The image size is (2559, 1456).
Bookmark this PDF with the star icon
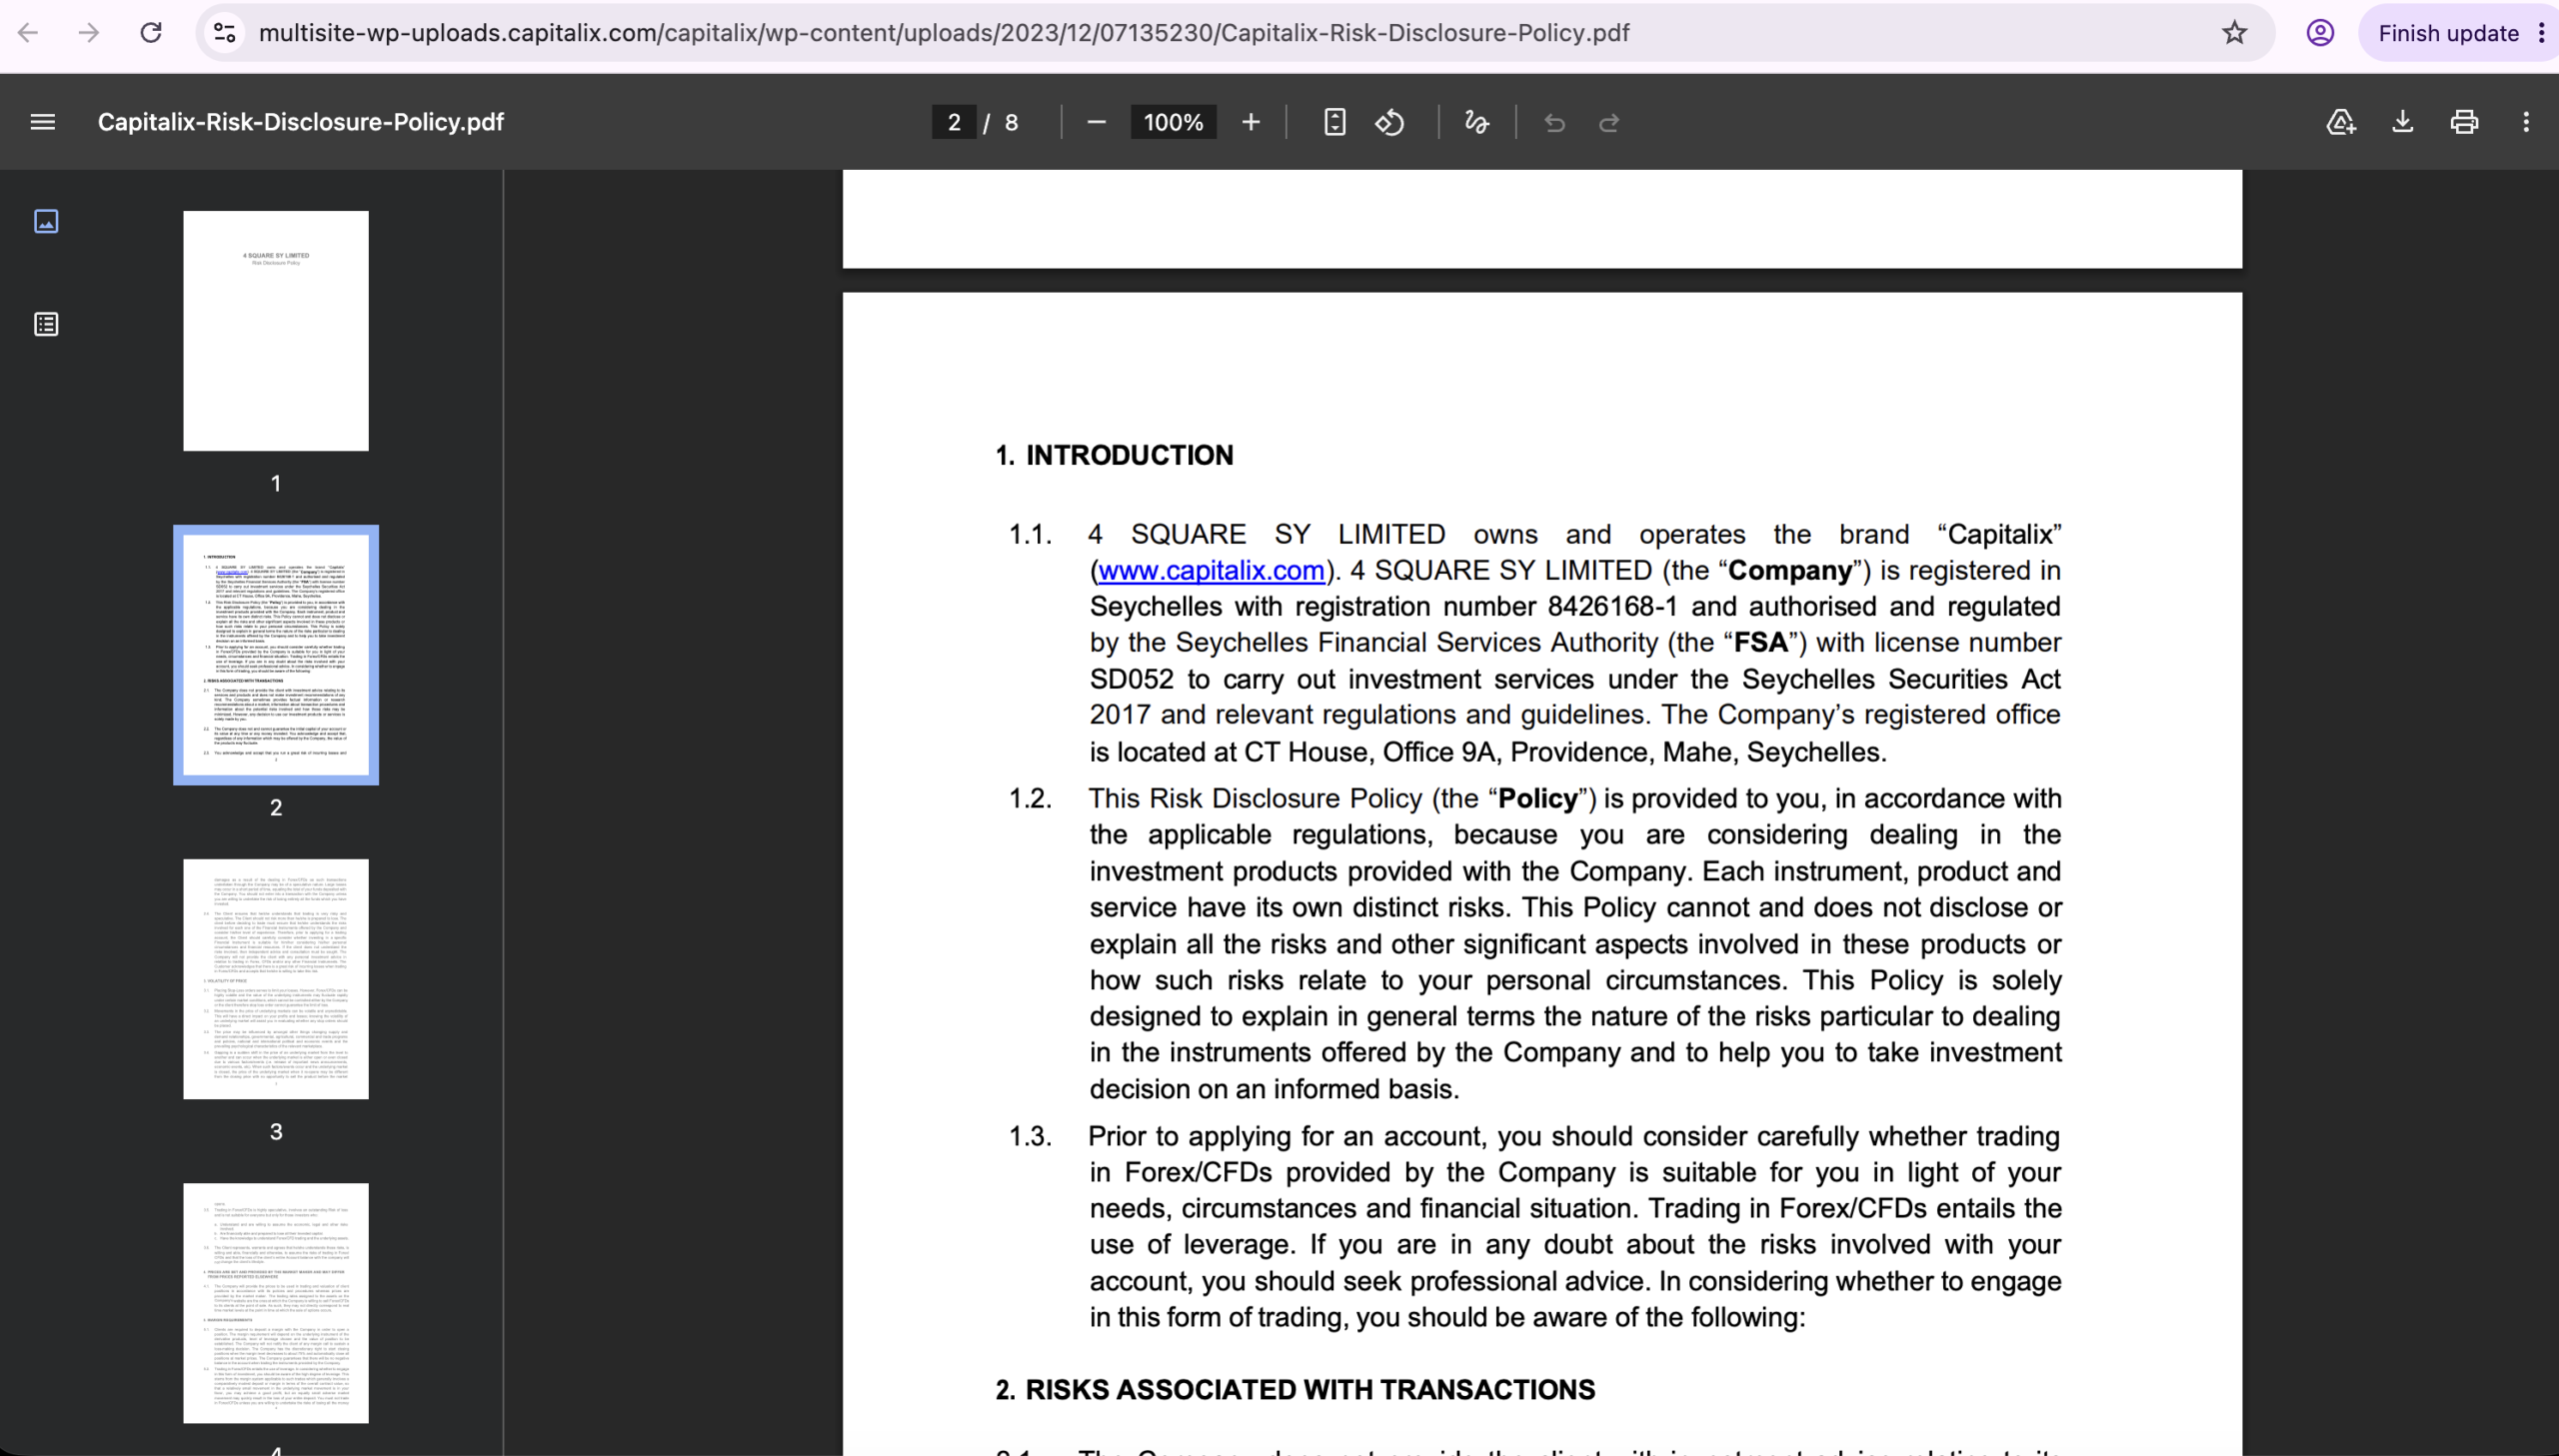point(2234,33)
